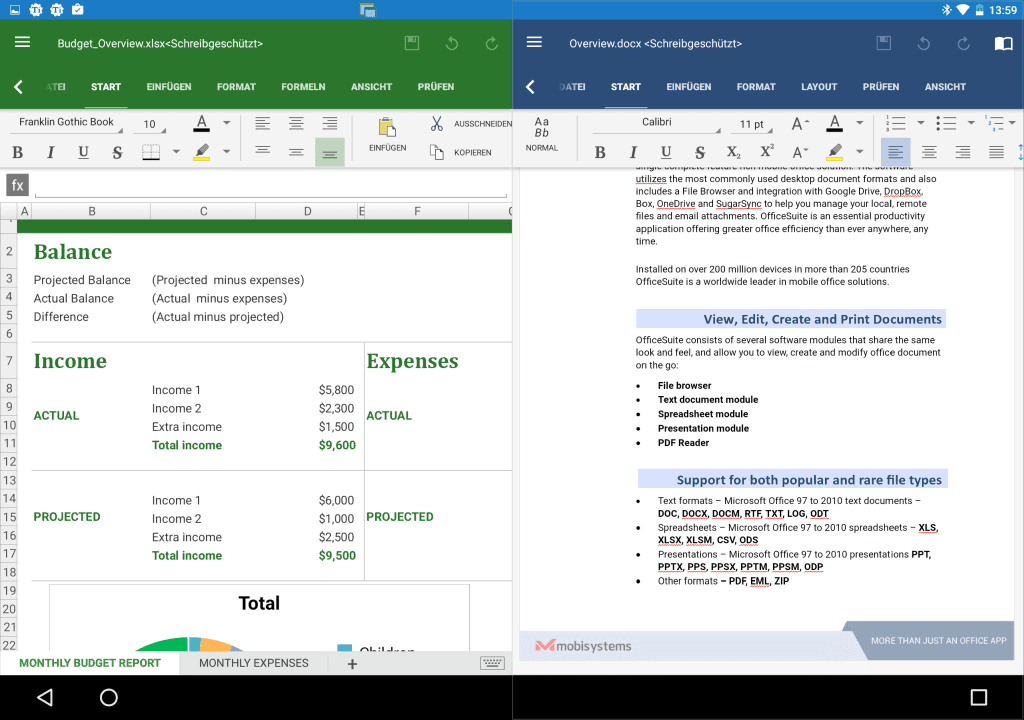
Task: Click the undo arrow in the spreadsheet title bar
Action: point(452,43)
